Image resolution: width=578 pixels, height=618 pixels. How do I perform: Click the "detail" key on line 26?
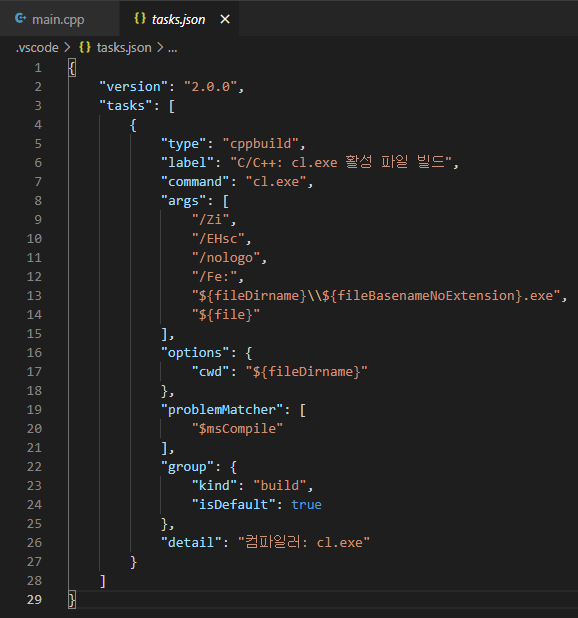[x=192, y=542]
